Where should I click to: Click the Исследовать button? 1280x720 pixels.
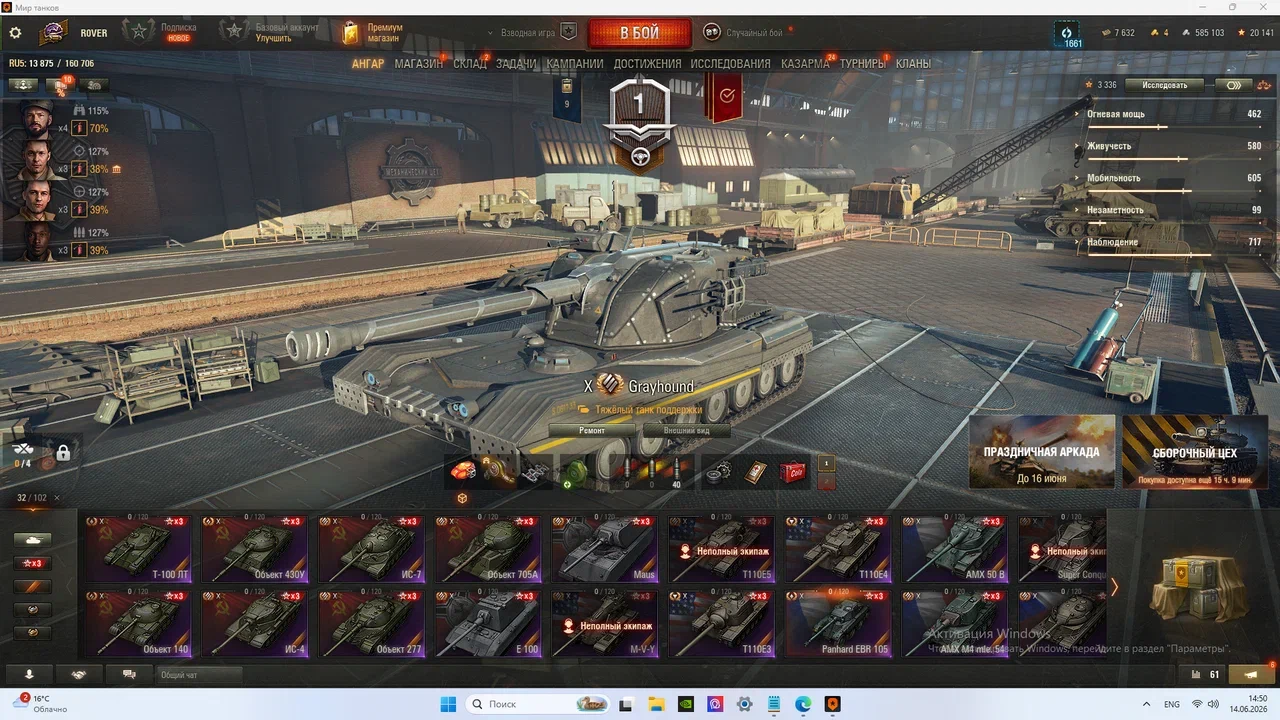tap(1165, 85)
